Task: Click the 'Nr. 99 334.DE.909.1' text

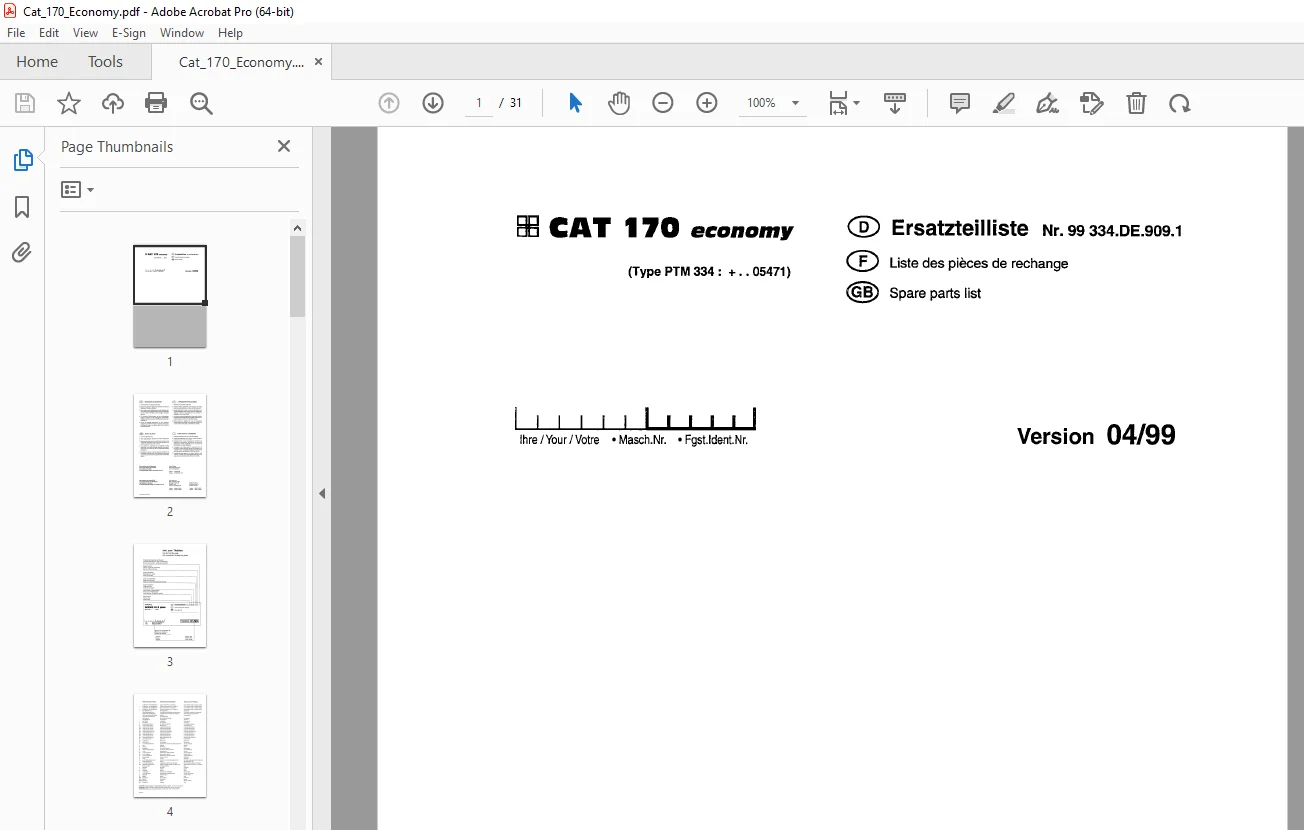Action: click(x=1112, y=231)
